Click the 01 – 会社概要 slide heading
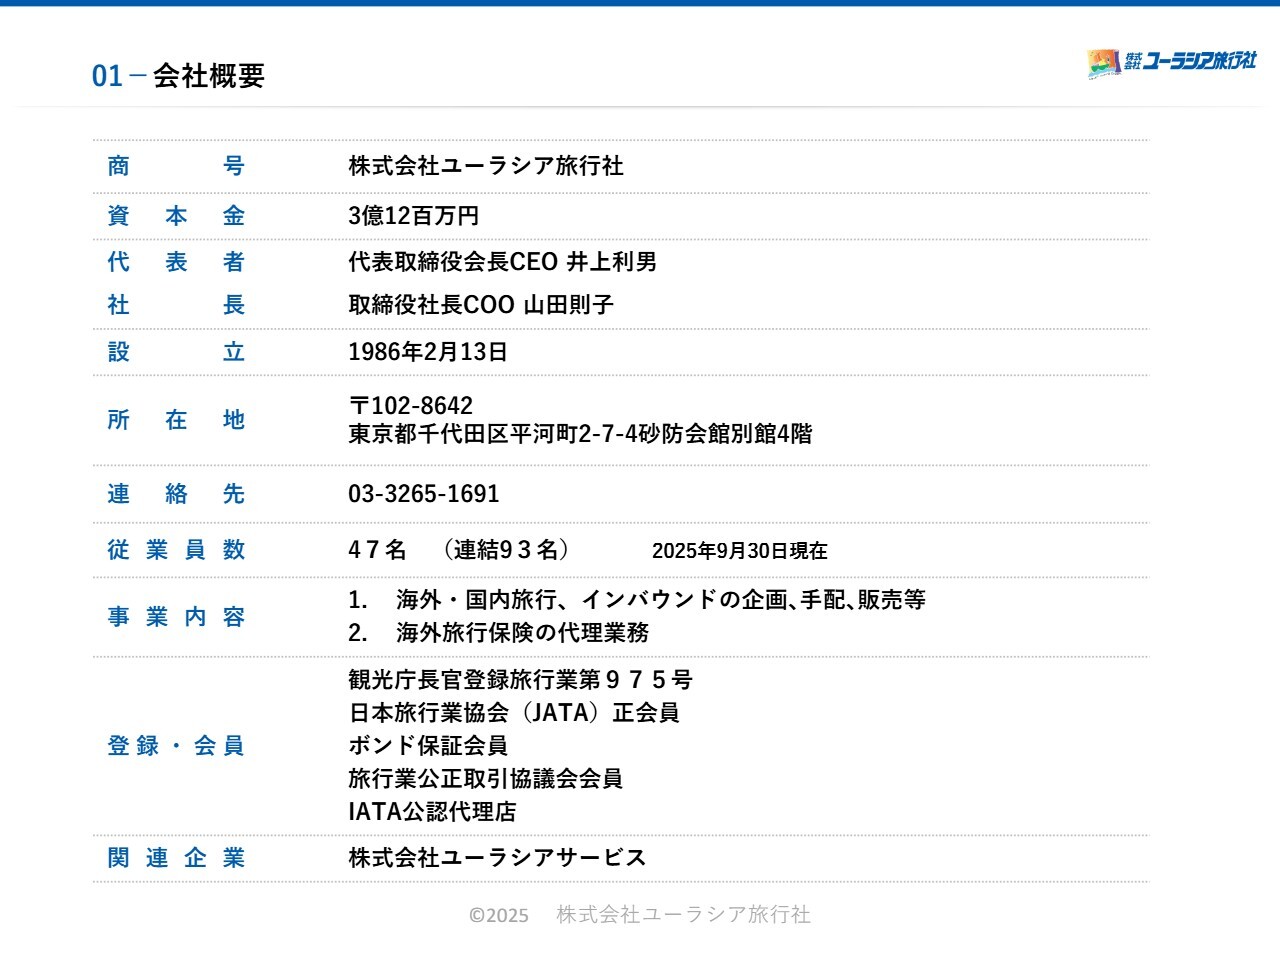The height and width of the screenshot is (960, 1280). [x=178, y=76]
